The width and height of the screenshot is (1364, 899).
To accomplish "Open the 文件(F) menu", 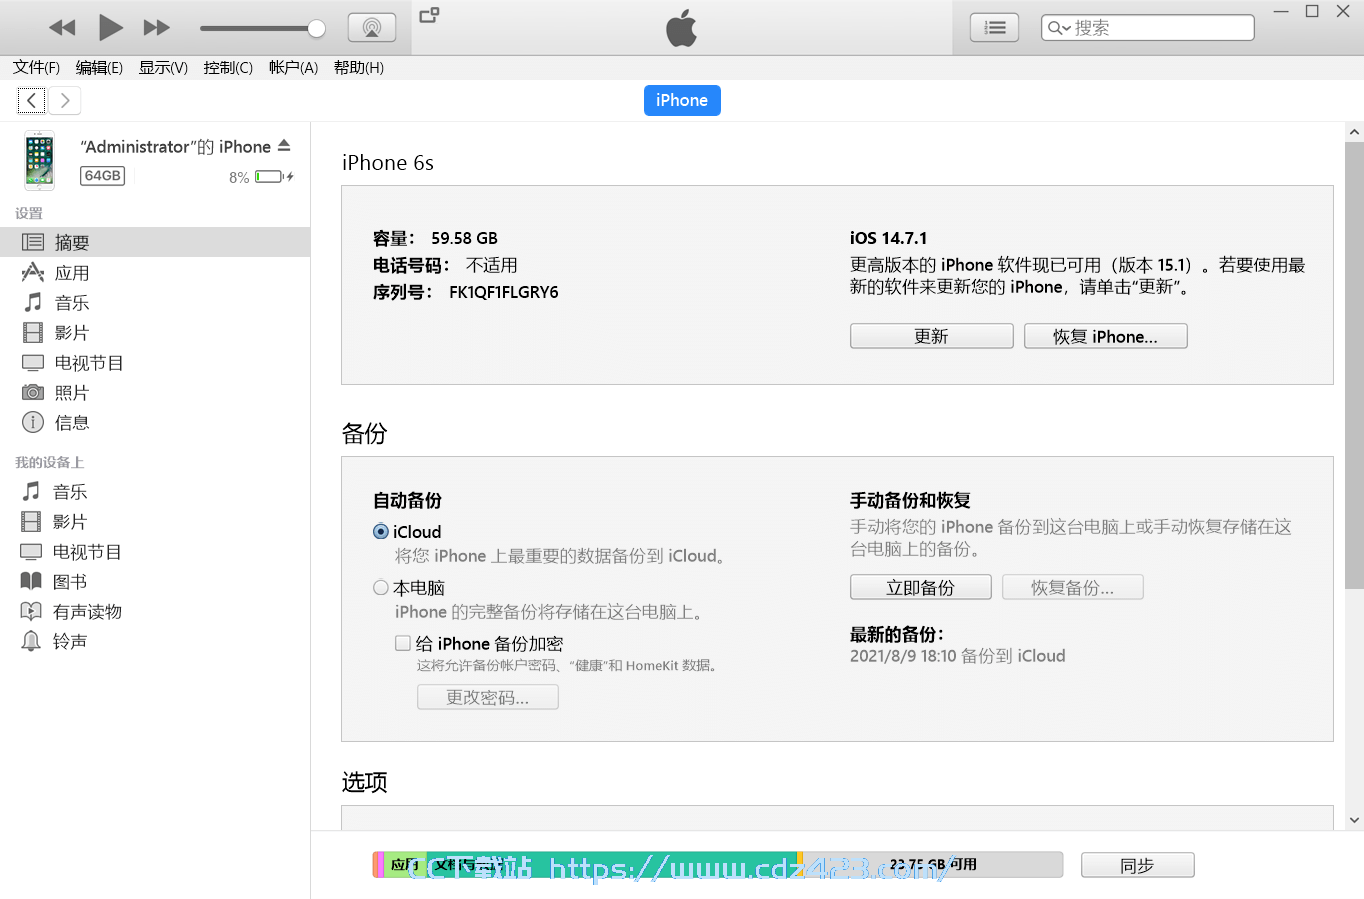I will tap(36, 67).
